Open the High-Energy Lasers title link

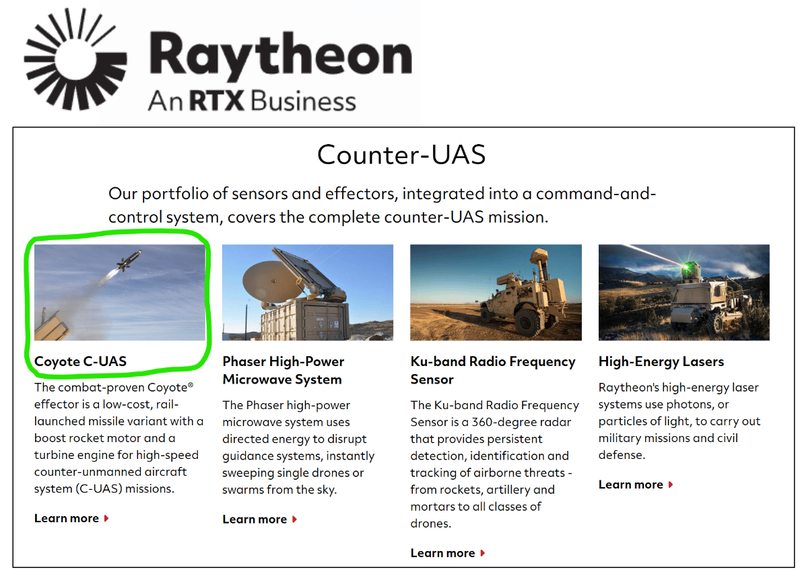661,362
